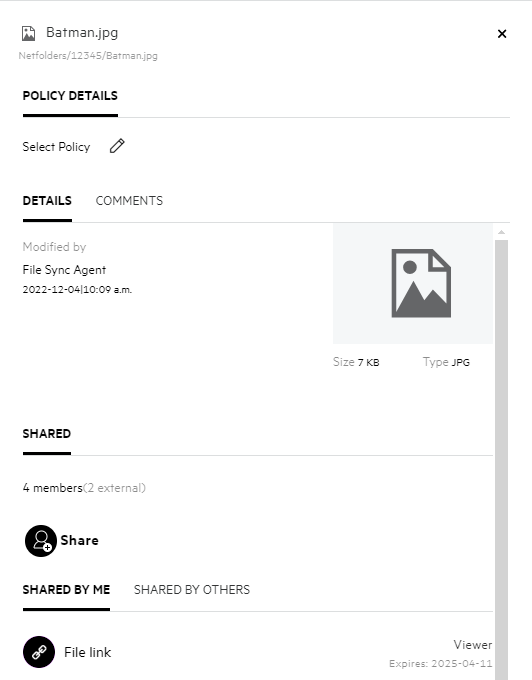The image size is (532, 680).
Task: Click the image preview placeholder thumbnail
Action: [x=413, y=284]
